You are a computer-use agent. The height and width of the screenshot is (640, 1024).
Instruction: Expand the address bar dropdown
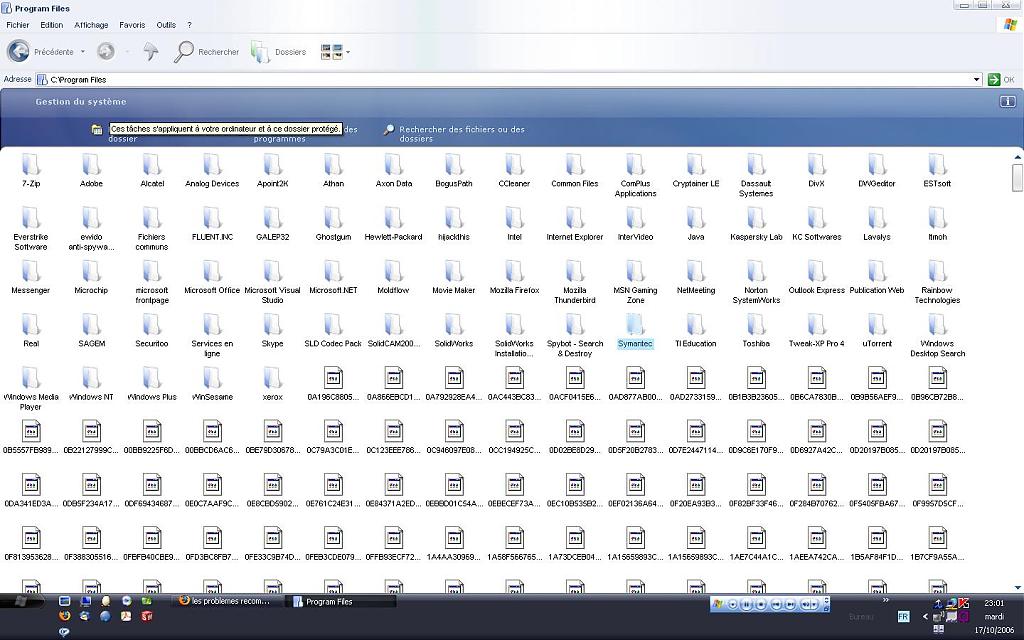[x=977, y=80]
